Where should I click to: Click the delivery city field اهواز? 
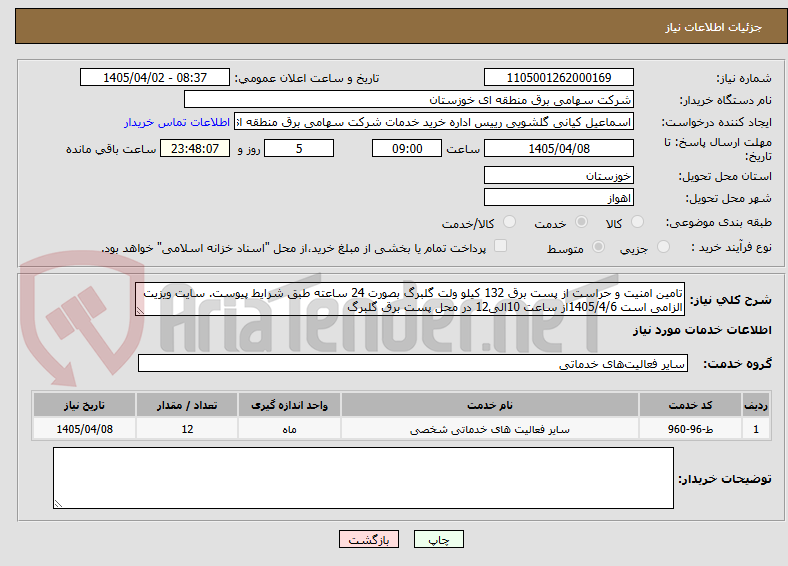(559, 198)
